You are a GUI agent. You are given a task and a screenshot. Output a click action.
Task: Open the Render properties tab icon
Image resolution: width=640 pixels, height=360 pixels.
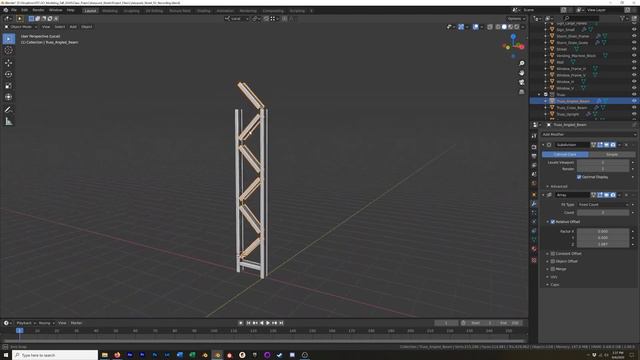click(534, 147)
